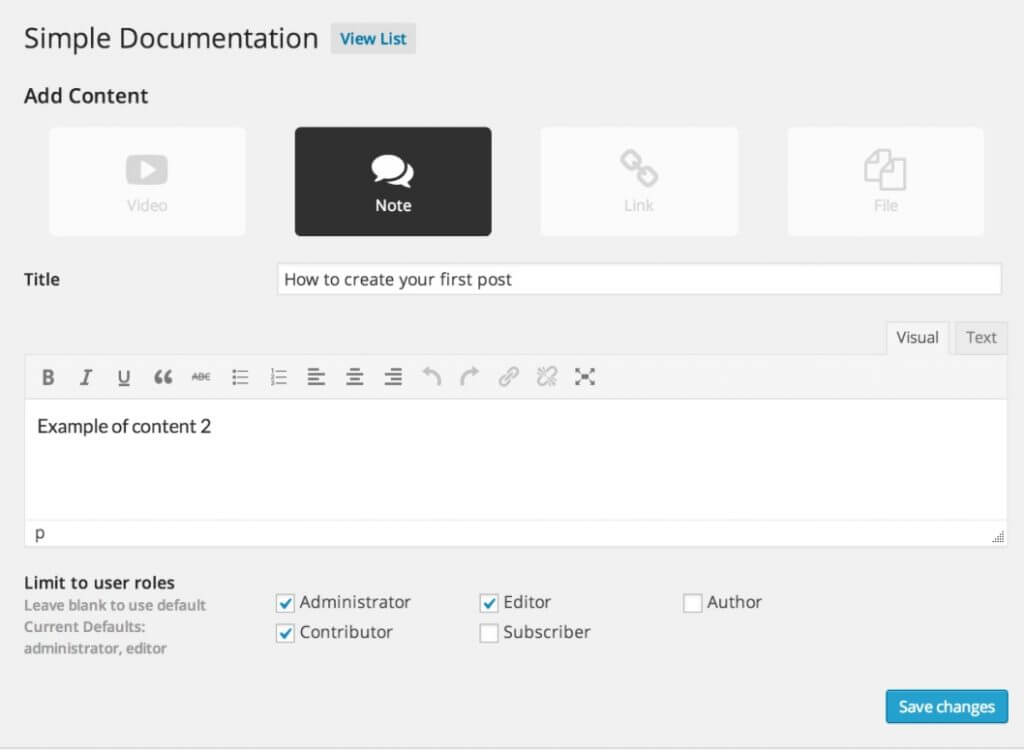Align text center
Image resolution: width=1024 pixels, height=753 pixels.
[x=355, y=377]
